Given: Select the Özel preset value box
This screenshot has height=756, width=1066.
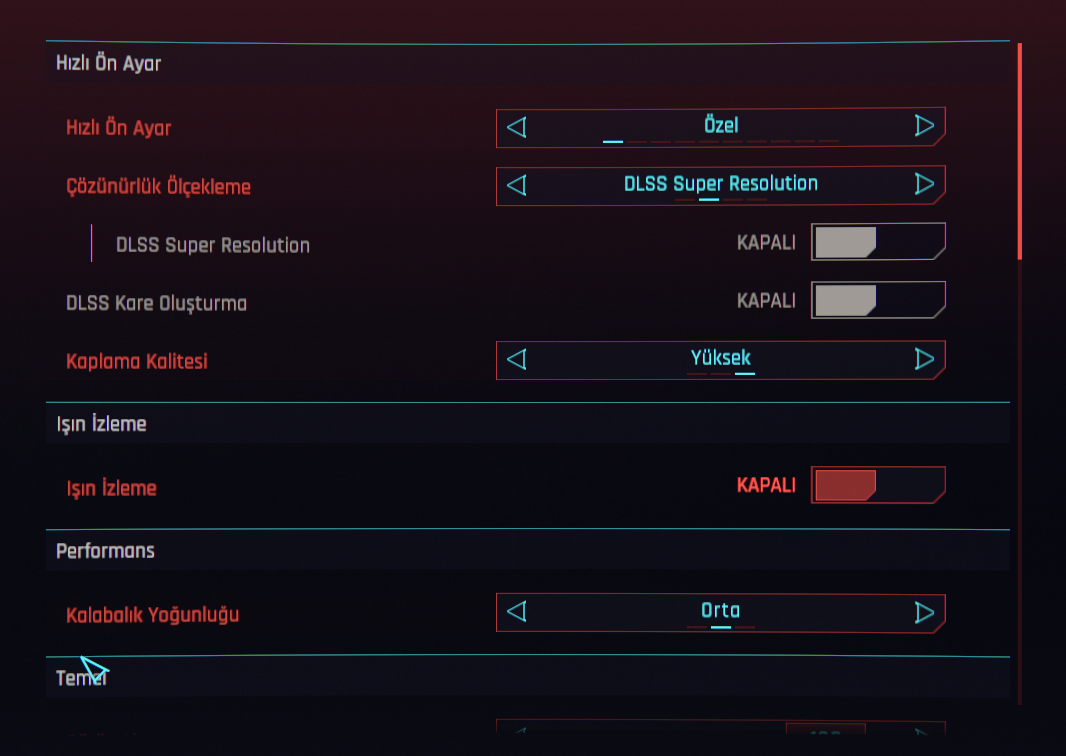Looking at the screenshot, I should click(720, 127).
